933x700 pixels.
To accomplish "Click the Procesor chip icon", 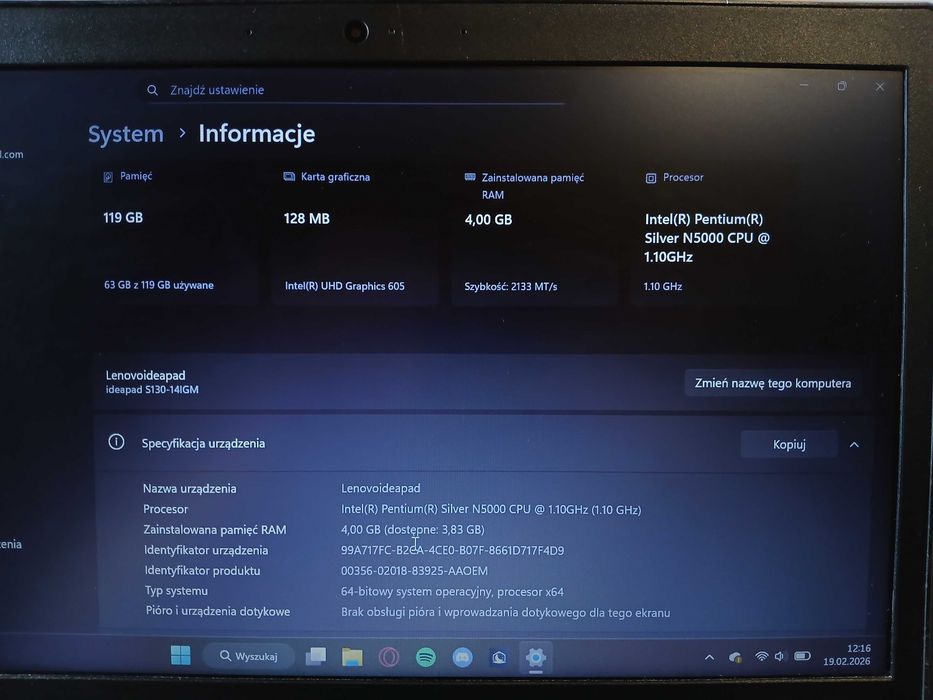I will point(651,178).
